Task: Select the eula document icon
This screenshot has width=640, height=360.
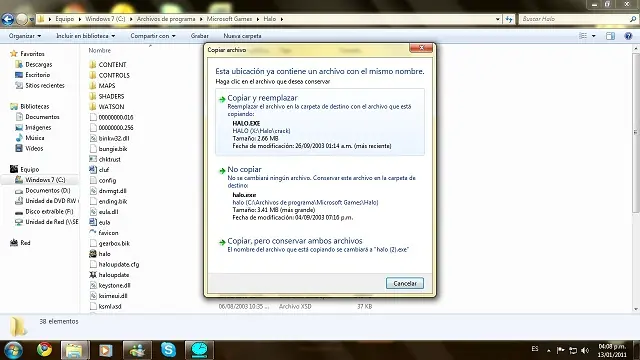Action: (93, 222)
